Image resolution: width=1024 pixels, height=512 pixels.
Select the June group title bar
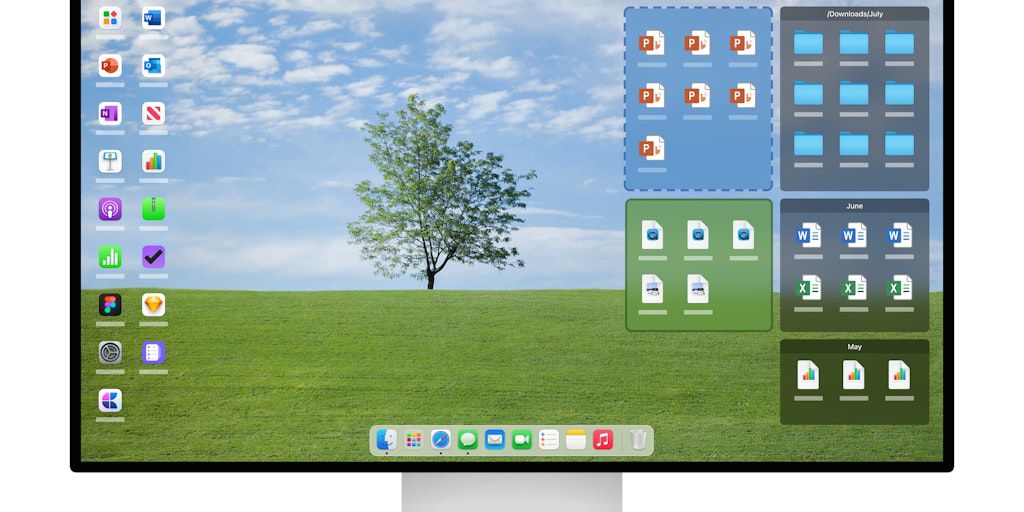[855, 206]
